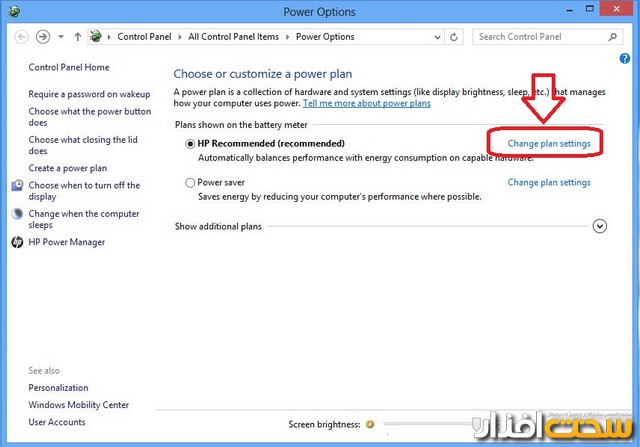Open Personalization under See also
Image resolution: width=640 pixels, height=447 pixels.
58,388
